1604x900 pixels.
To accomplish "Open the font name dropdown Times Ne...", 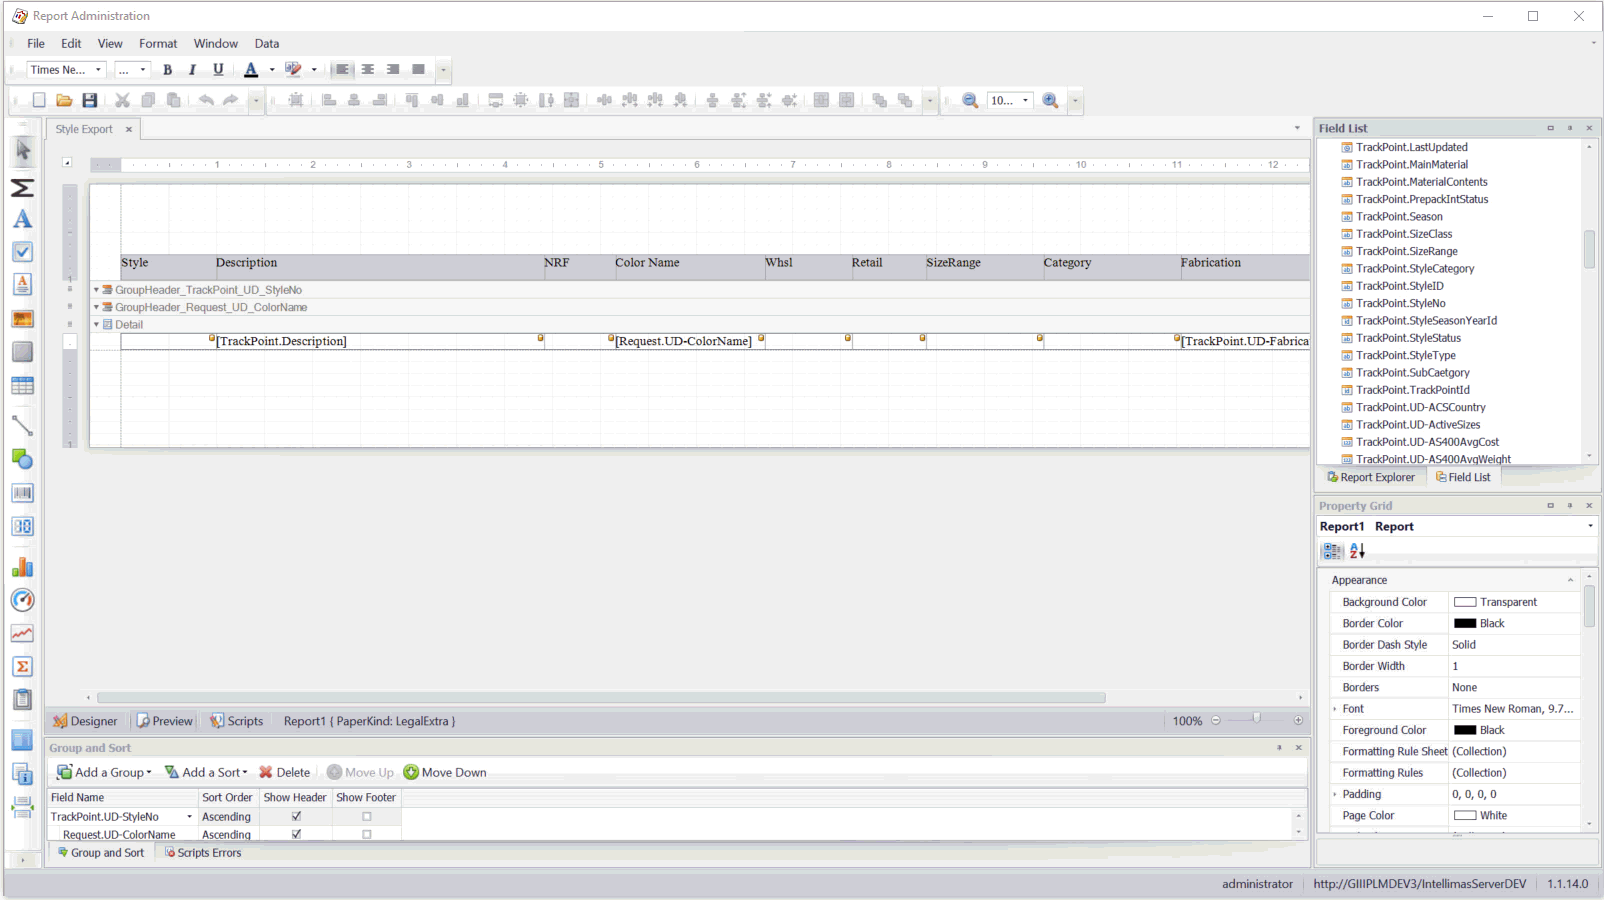I will coord(98,70).
